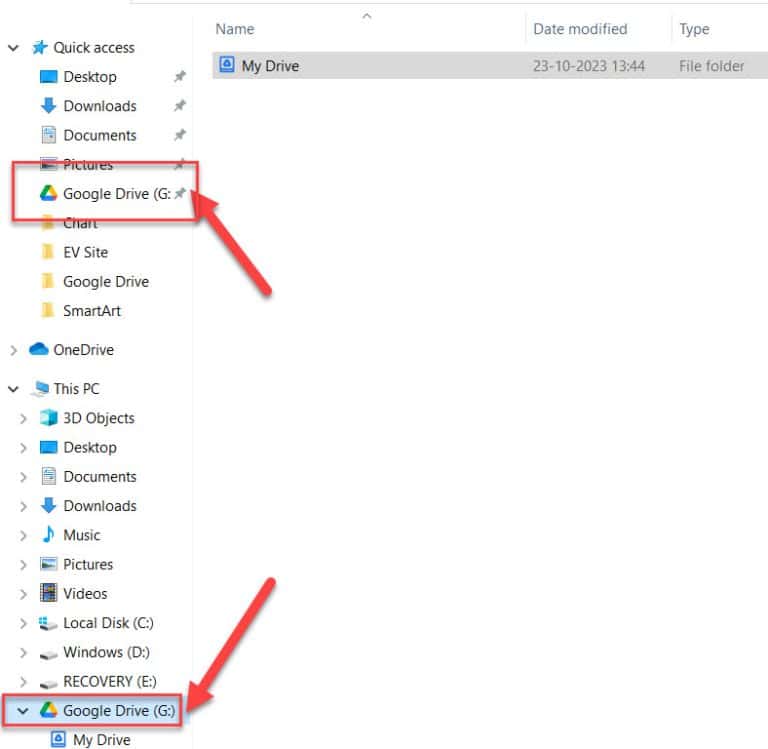Collapse the This PC node

[x=13, y=389]
